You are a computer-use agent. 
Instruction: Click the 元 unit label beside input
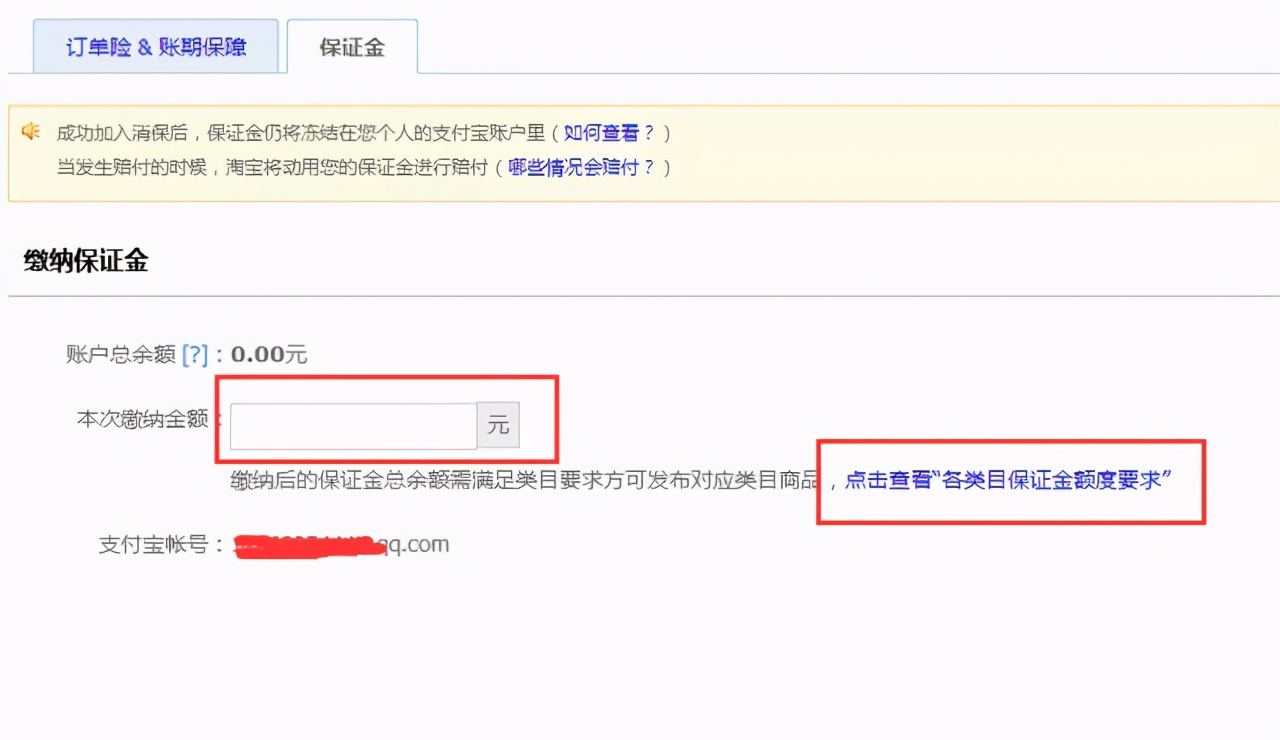[x=498, y=426]
